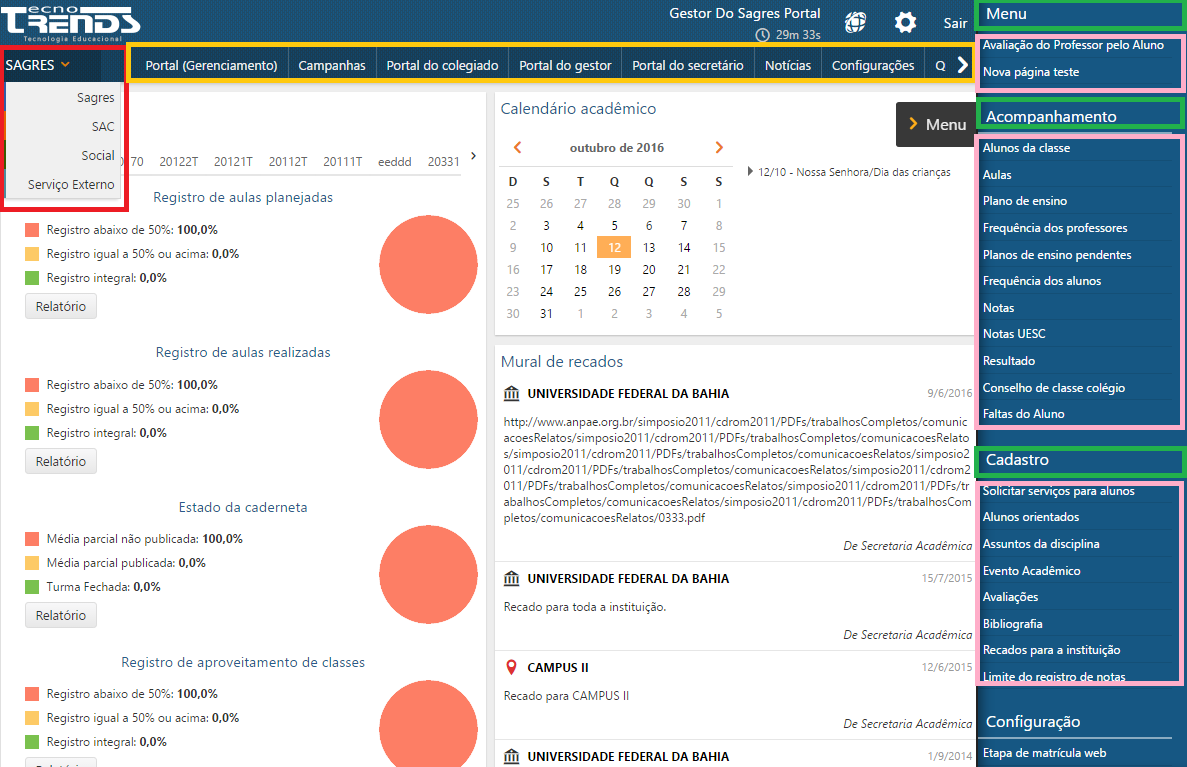
Task: Log out using the Sair link
Action: pos(955,23)
